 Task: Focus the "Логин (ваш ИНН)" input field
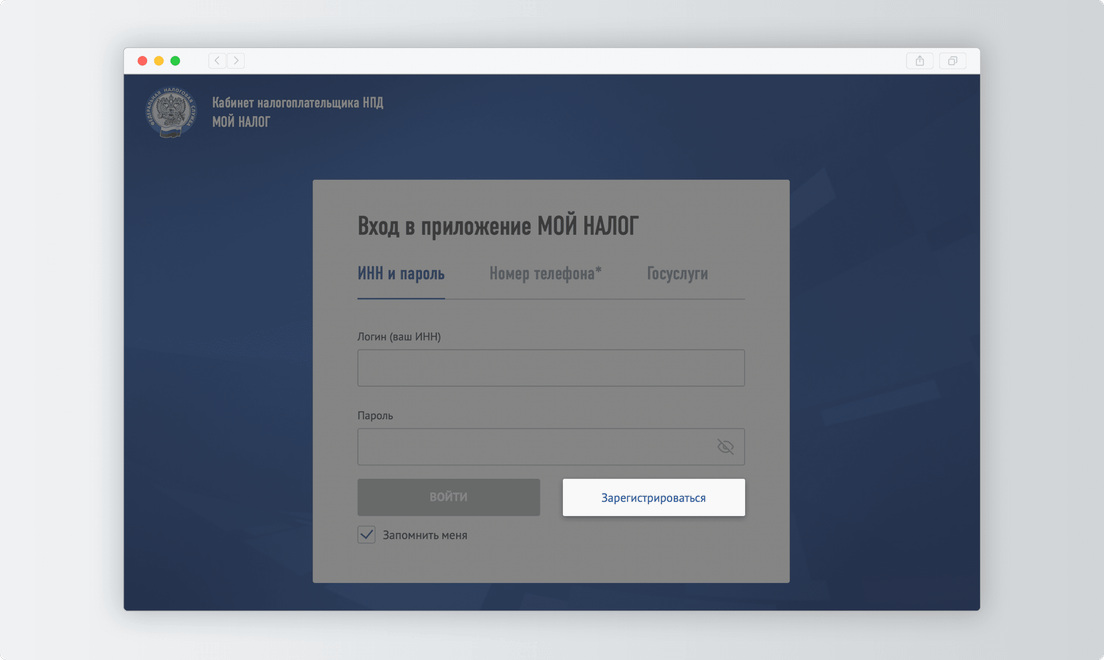click(x=551, y=368)
